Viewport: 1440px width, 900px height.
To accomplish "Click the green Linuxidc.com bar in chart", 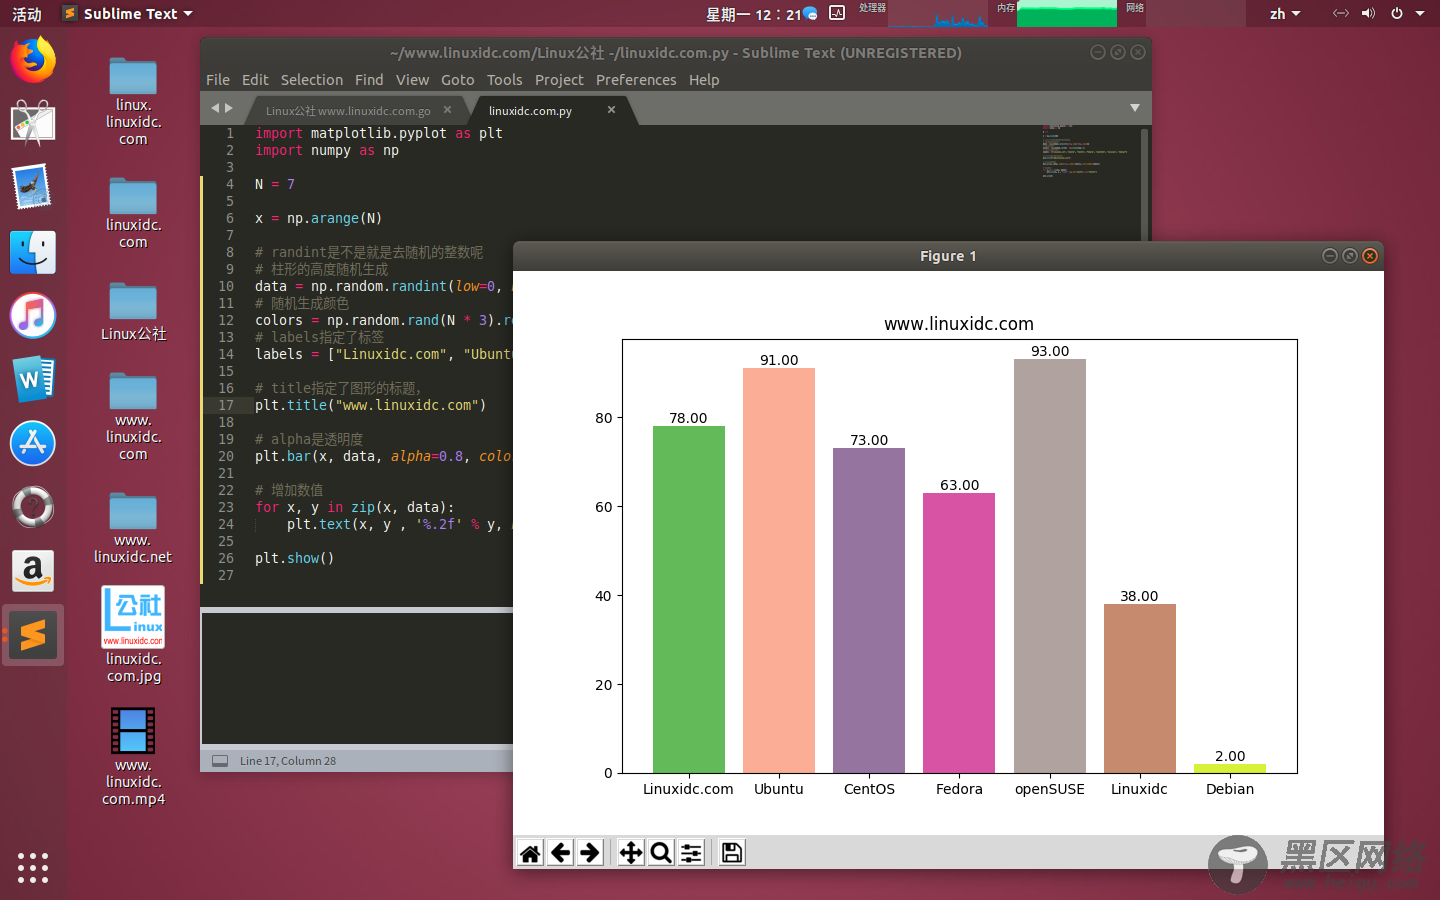I will point(689,599).
